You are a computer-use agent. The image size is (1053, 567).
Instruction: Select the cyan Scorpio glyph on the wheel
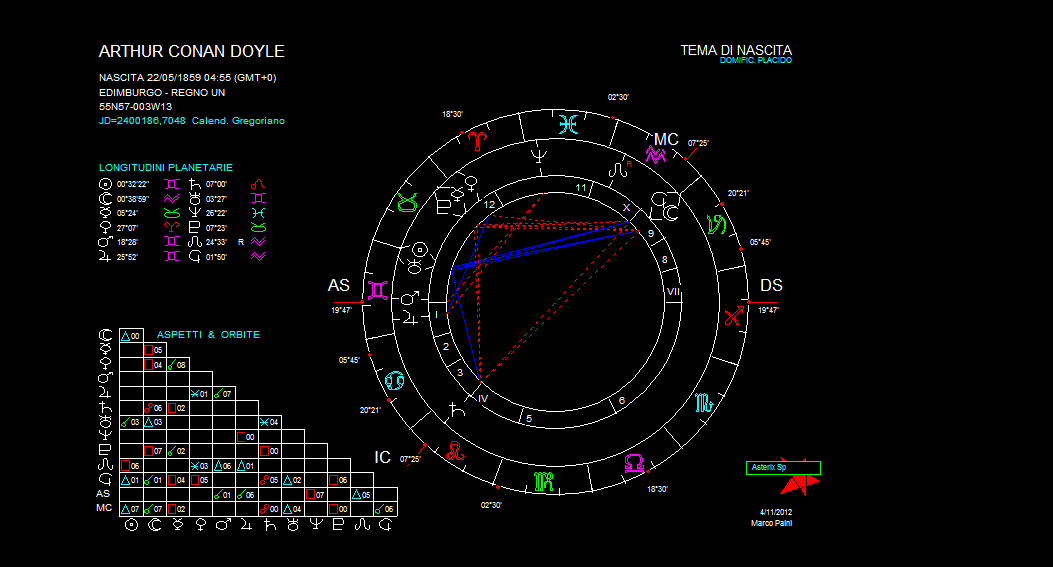(x=704, y=403)
